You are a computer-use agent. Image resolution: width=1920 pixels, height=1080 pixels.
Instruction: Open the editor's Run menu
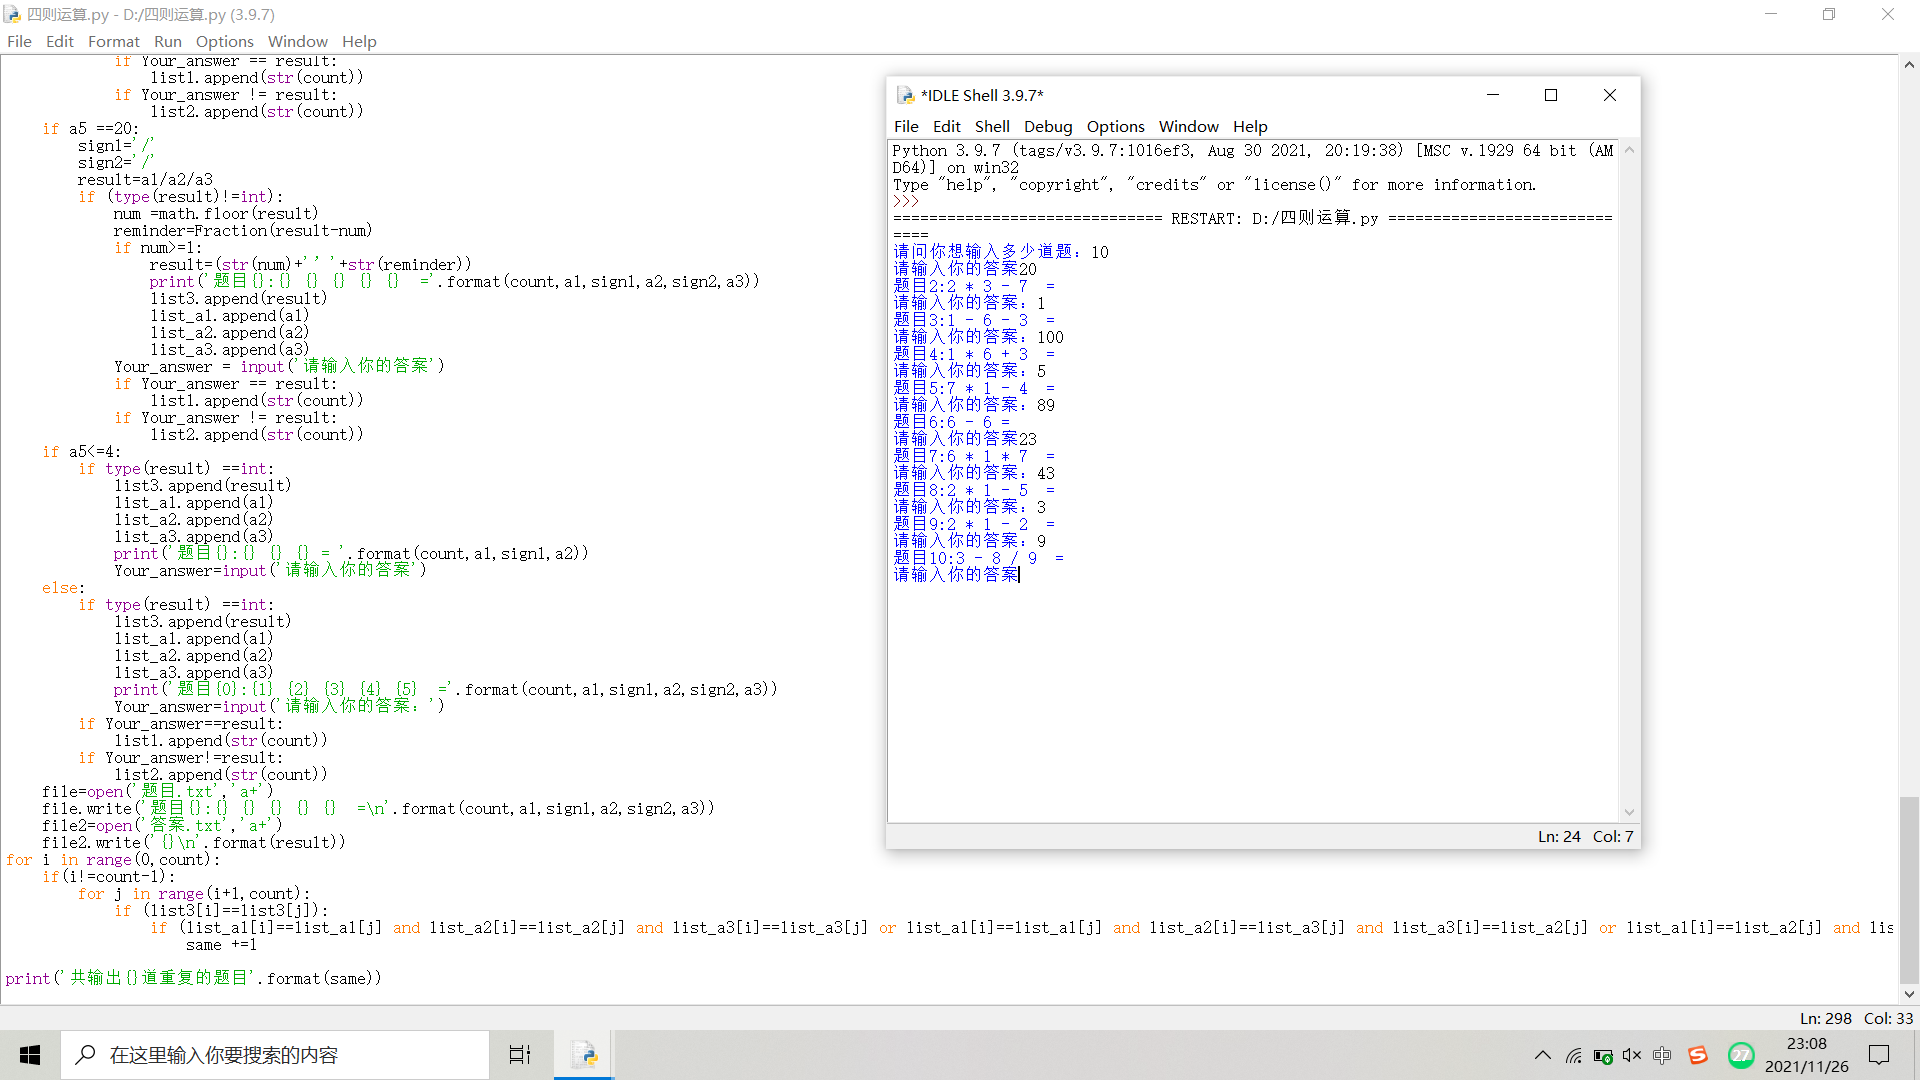[167, 41]
